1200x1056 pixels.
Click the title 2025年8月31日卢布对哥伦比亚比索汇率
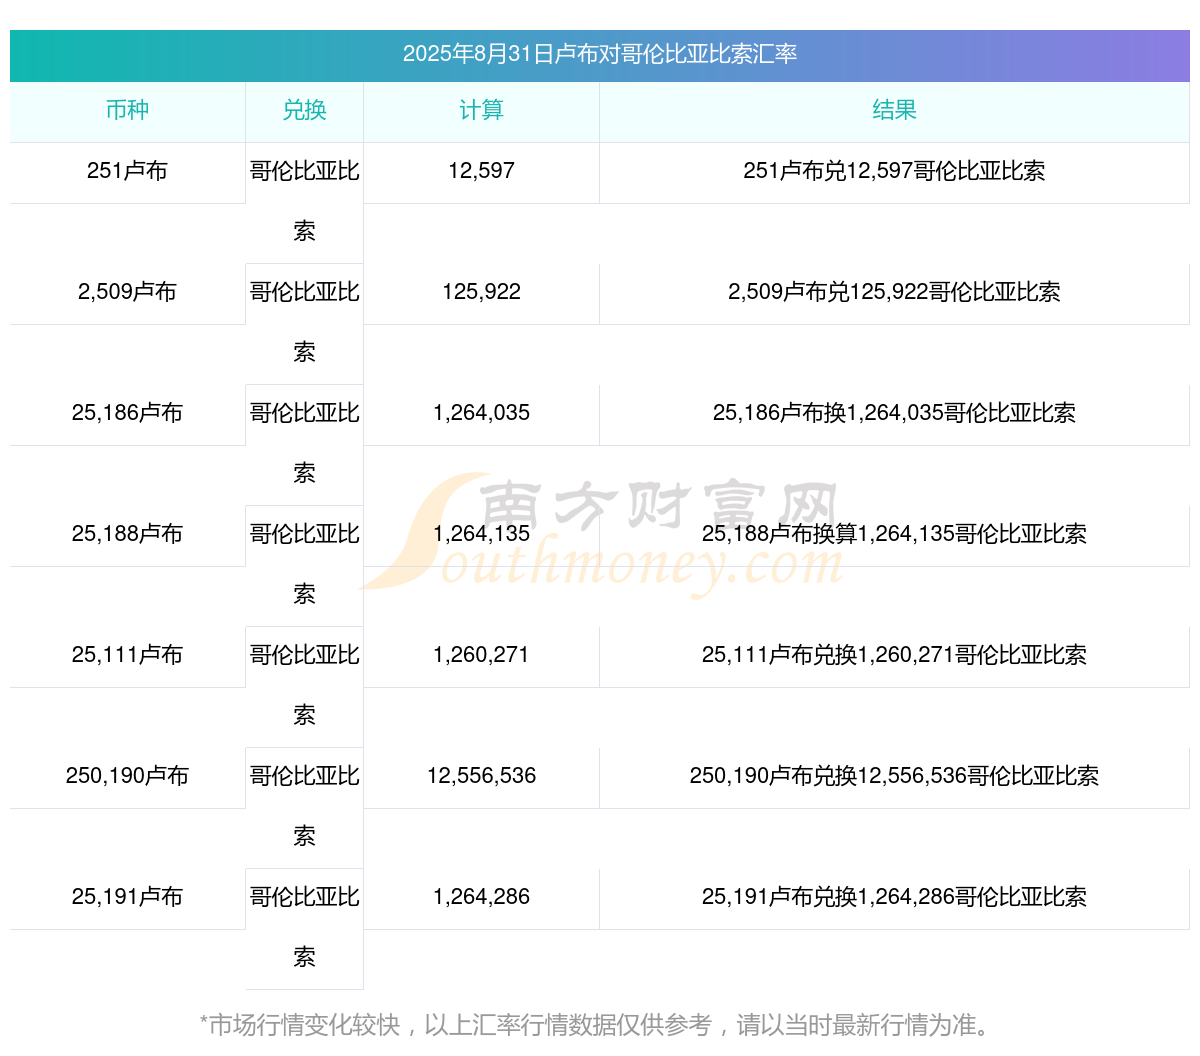coord(600,54)
